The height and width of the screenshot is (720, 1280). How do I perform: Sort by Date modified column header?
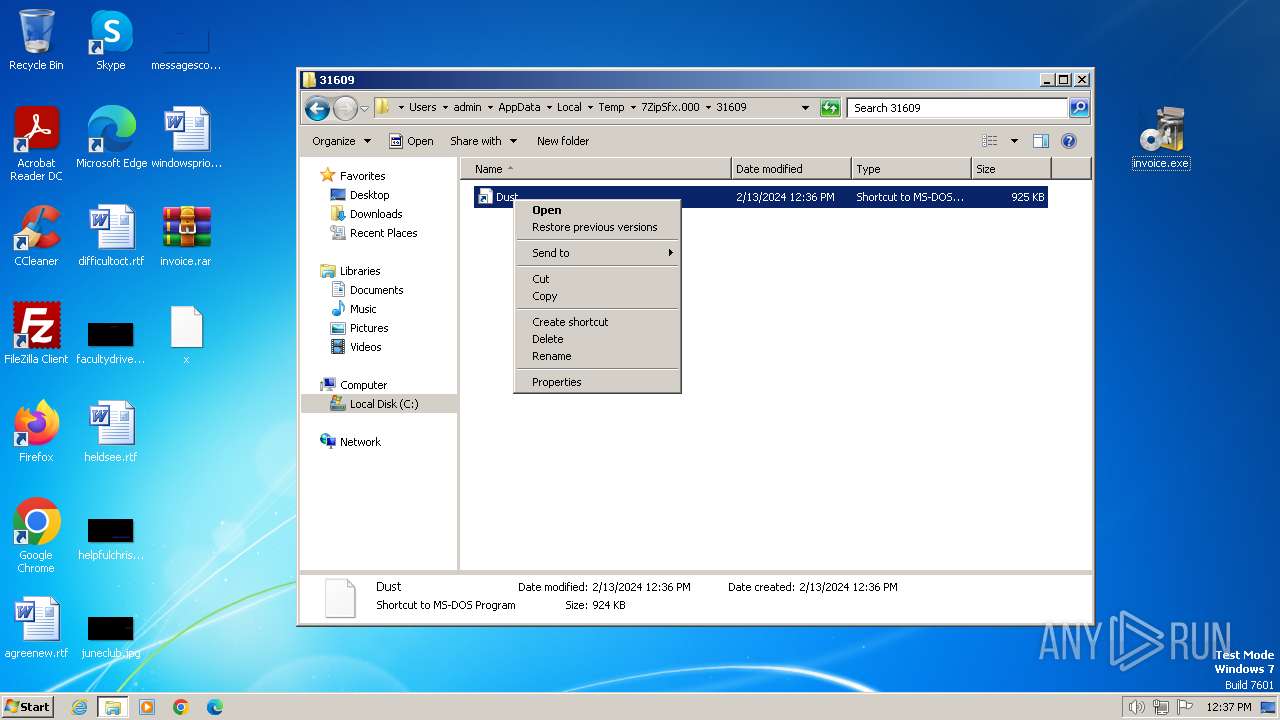click(791, 169)
